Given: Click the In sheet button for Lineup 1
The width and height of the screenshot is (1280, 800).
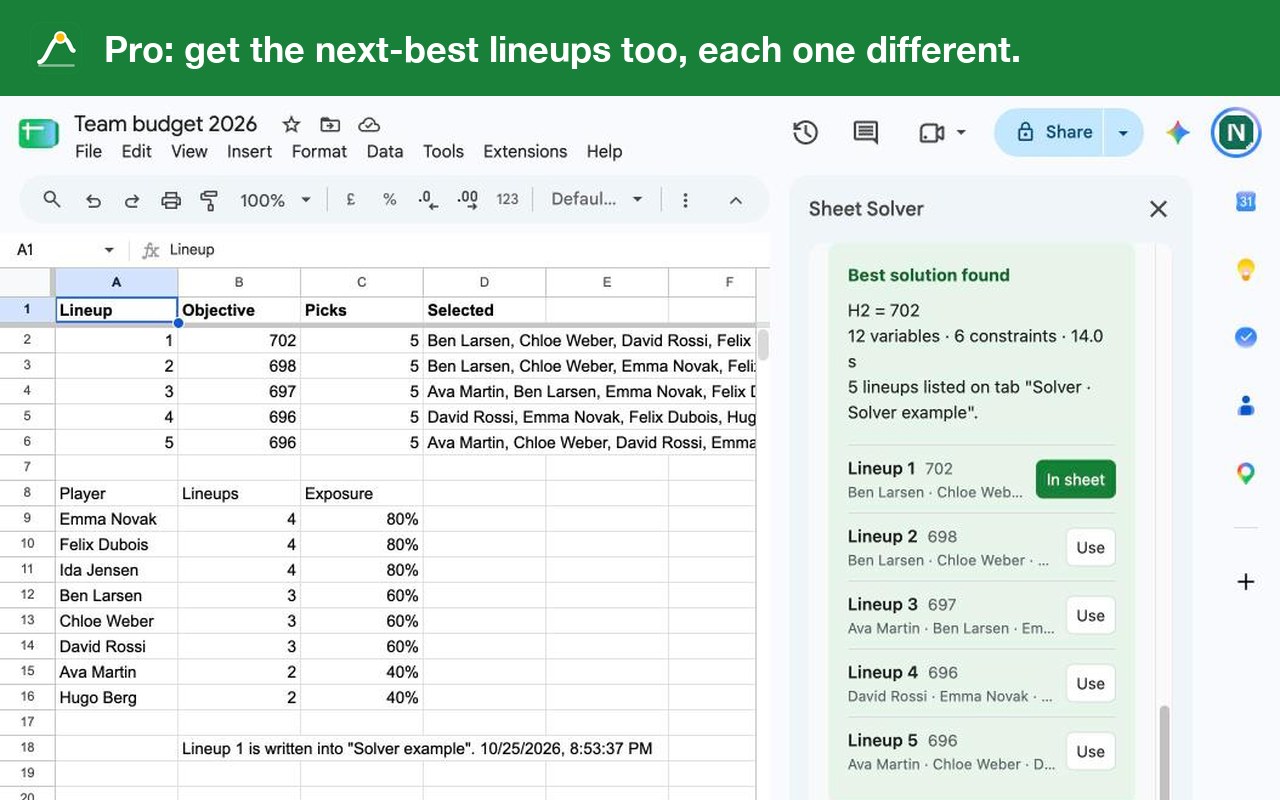Looking at the screenshot, I should 1075,479.
